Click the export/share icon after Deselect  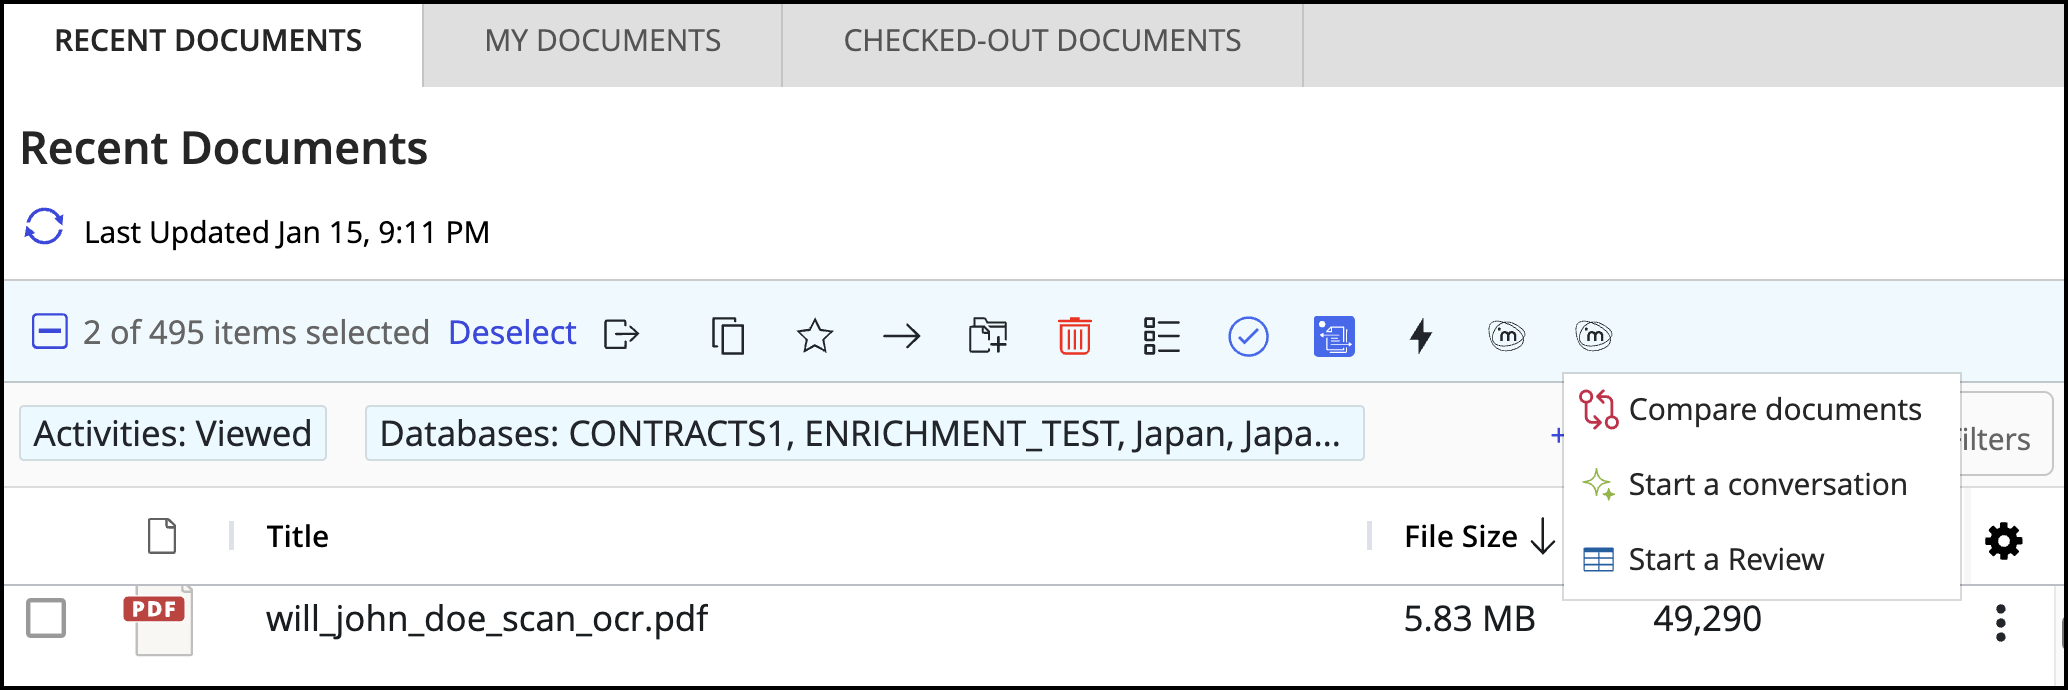[621, 334]
